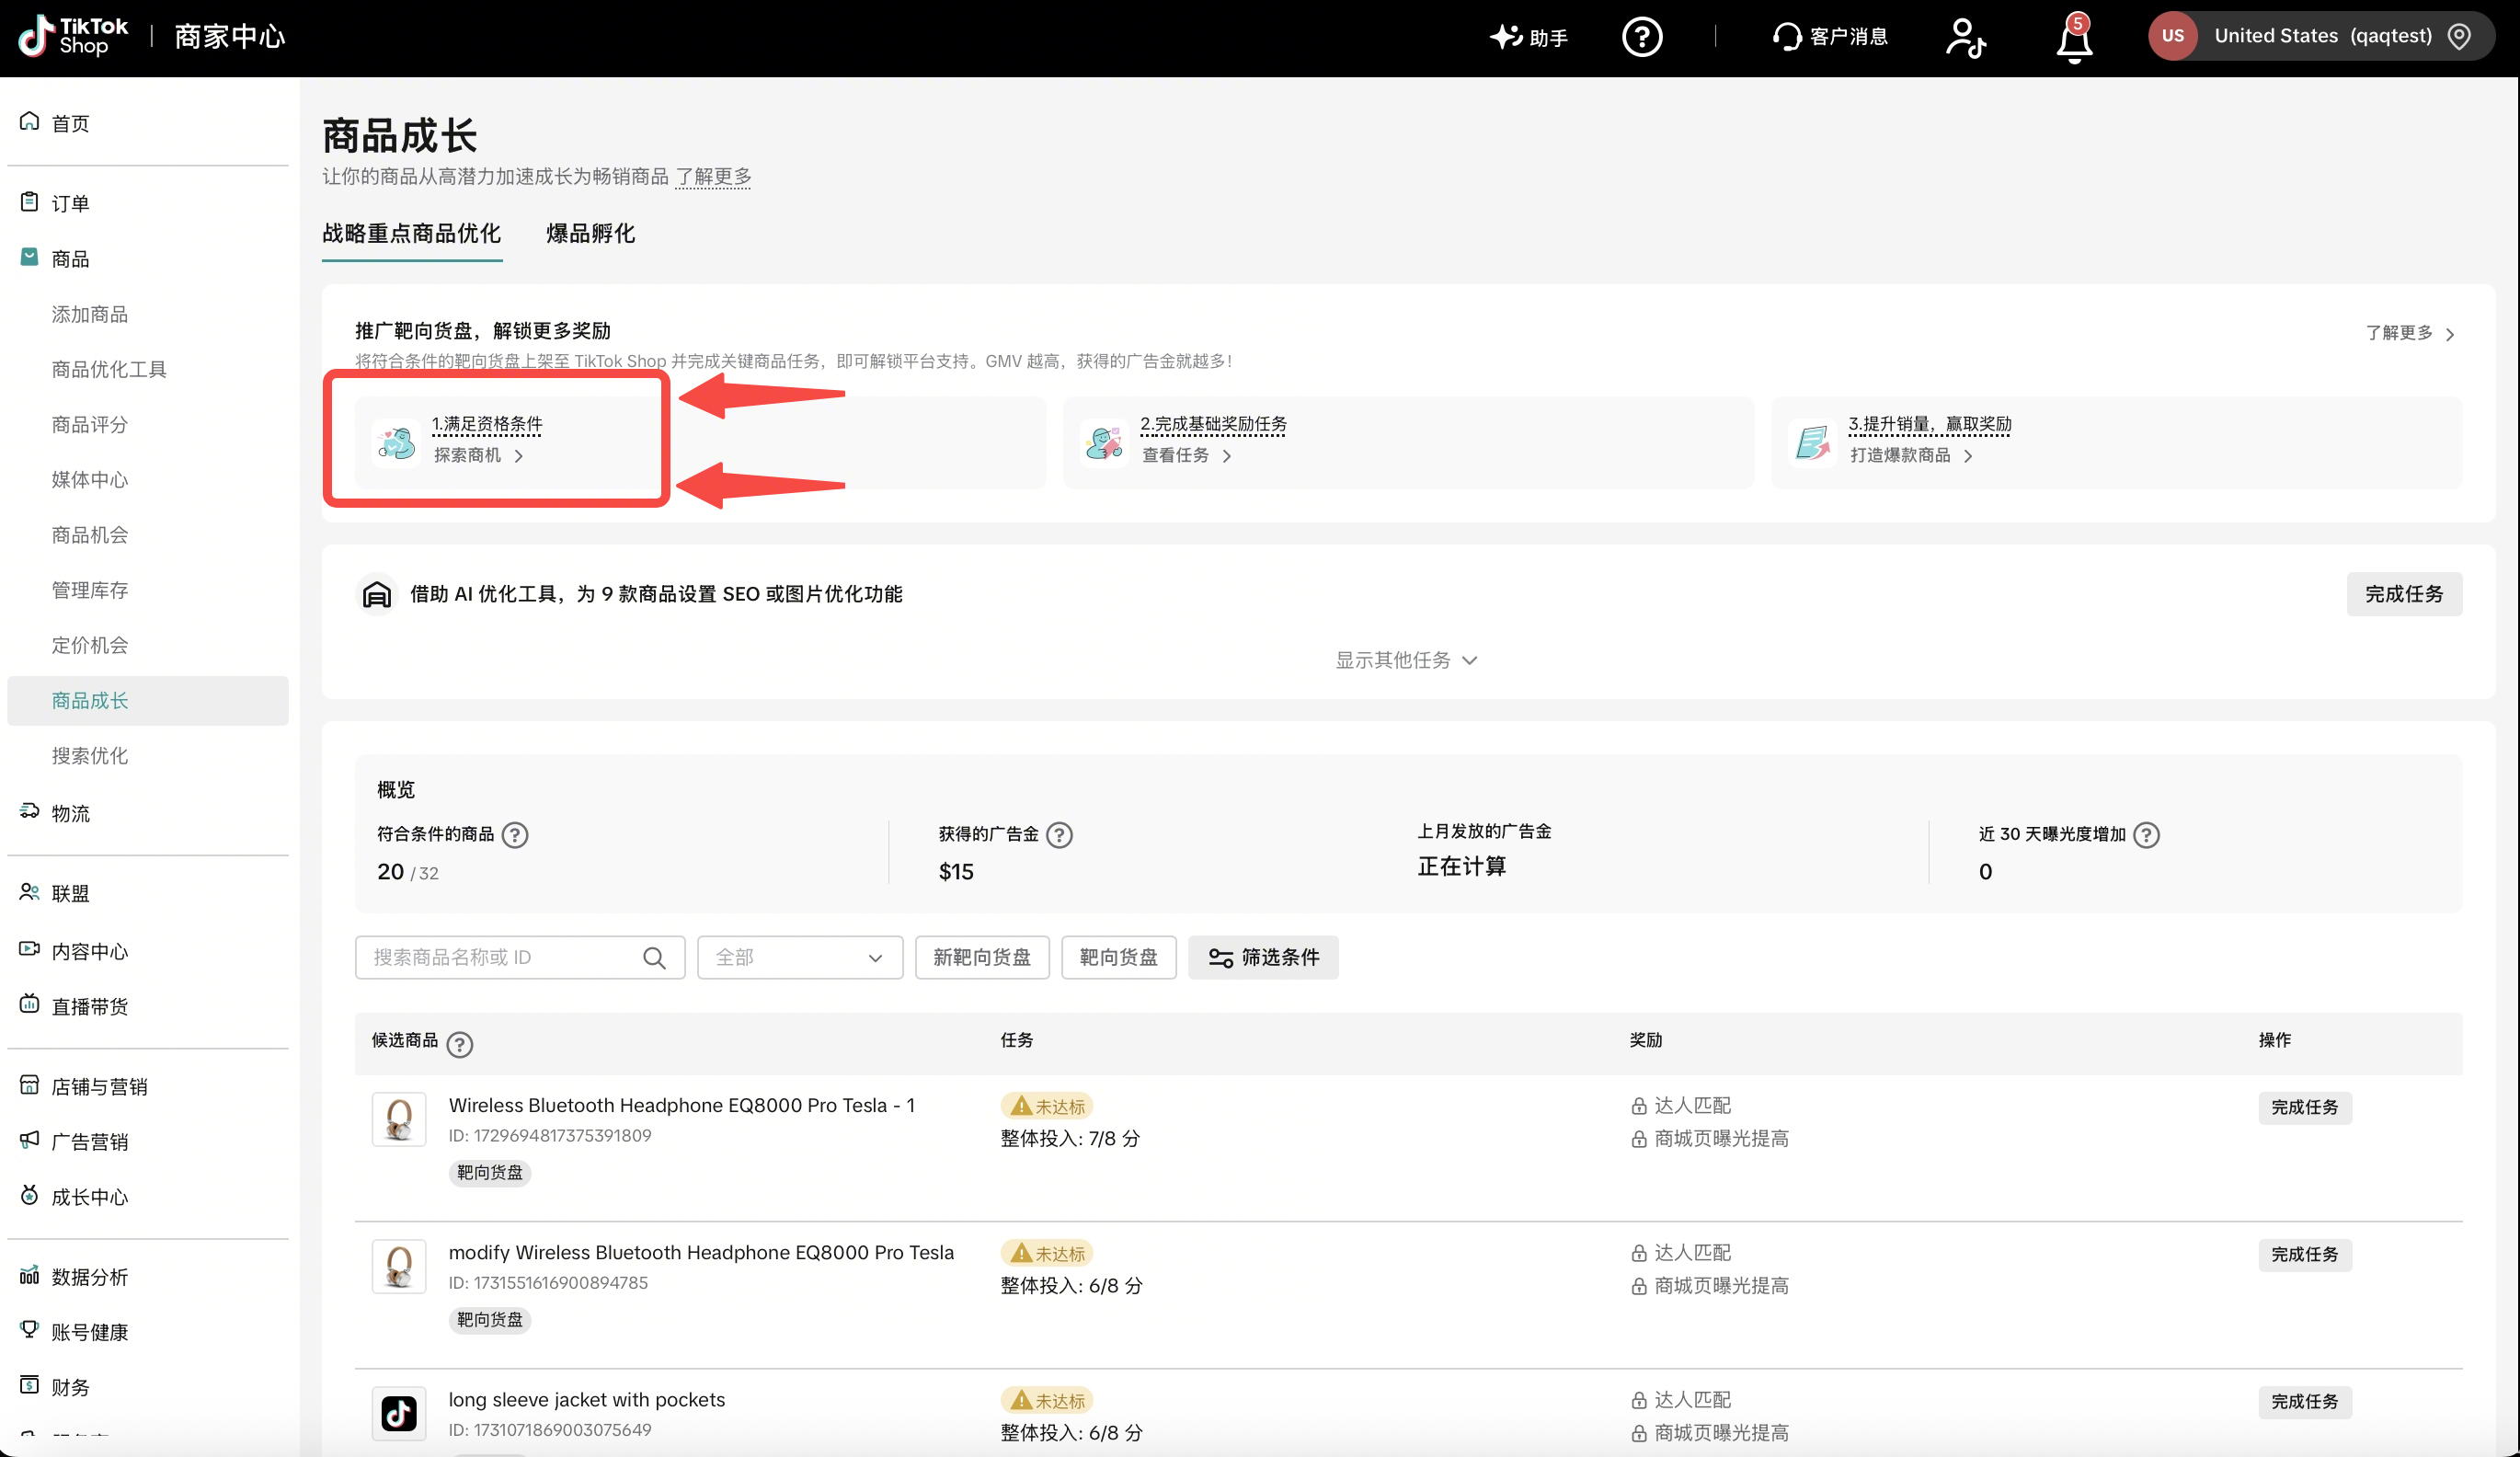Click 完成任务 for Tesla - 1 headphone row
This screenshot has height=1457, width=2520.
(2304, 1107)
